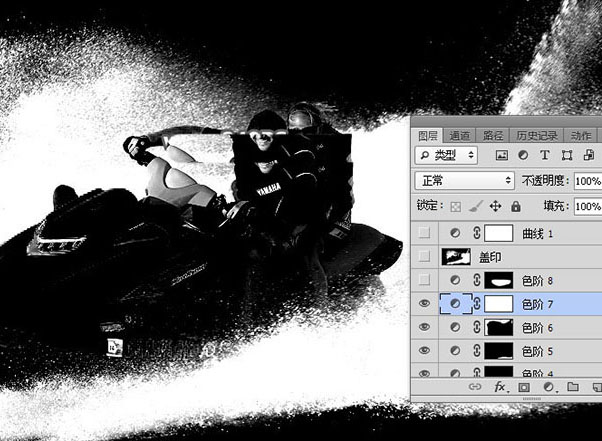The width and height of the screenshot is (602, 441).
Task: Open the 正常 blend mode dropdown
Action: pos(464,180)
